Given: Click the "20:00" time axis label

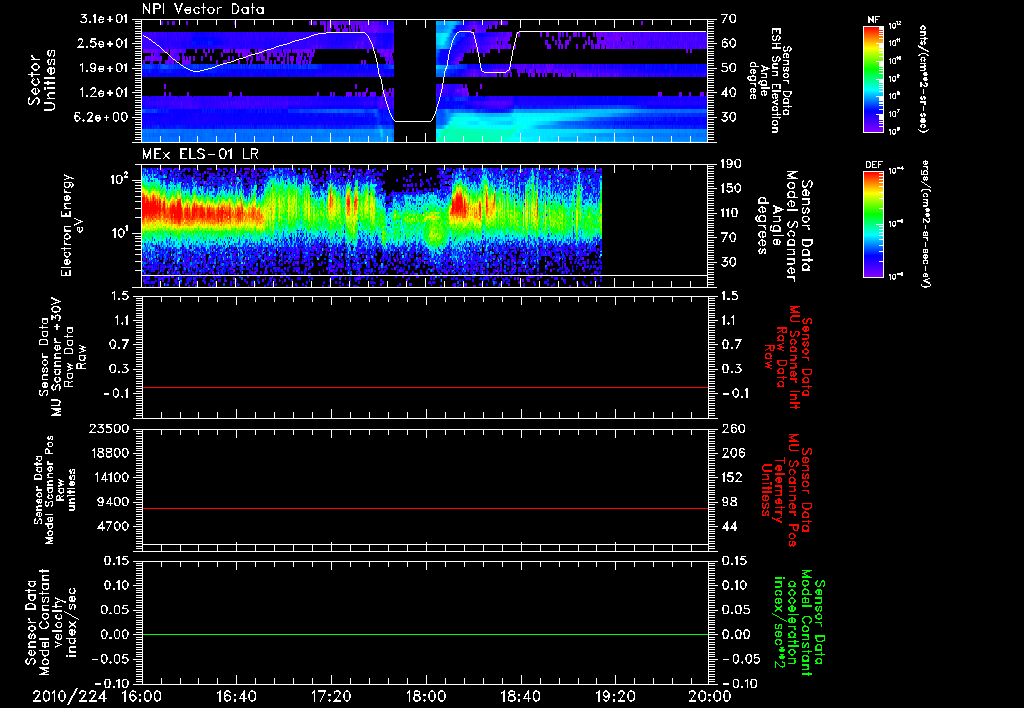Looking at the screenshot, I should tap(710, 697).
